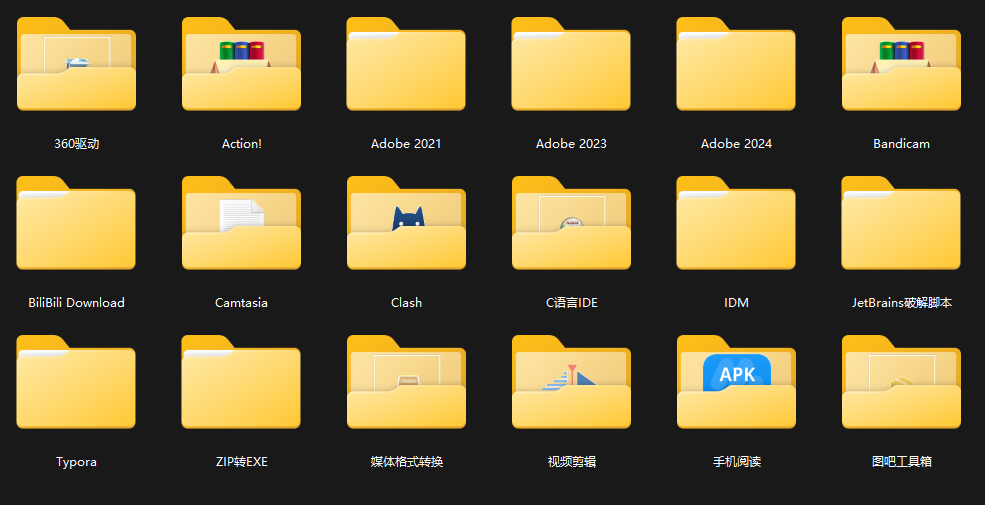Click the Bandicam folder name label
The width and height of the screenshot is (985, 505).
tap(901, 144)
